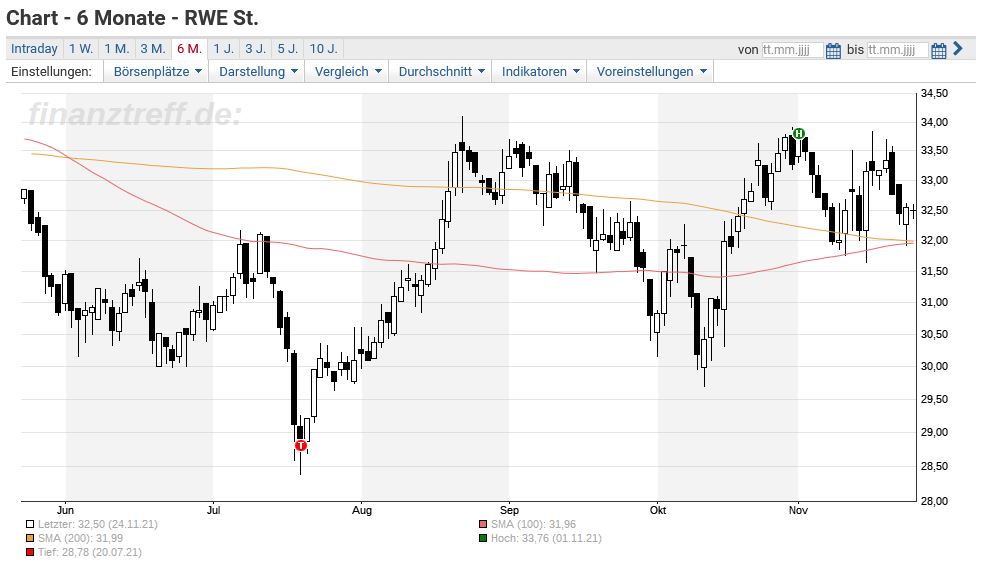Select the 10 J. timeframe tab
Viewport: 983px width, 564px height.
coord(323,49)
